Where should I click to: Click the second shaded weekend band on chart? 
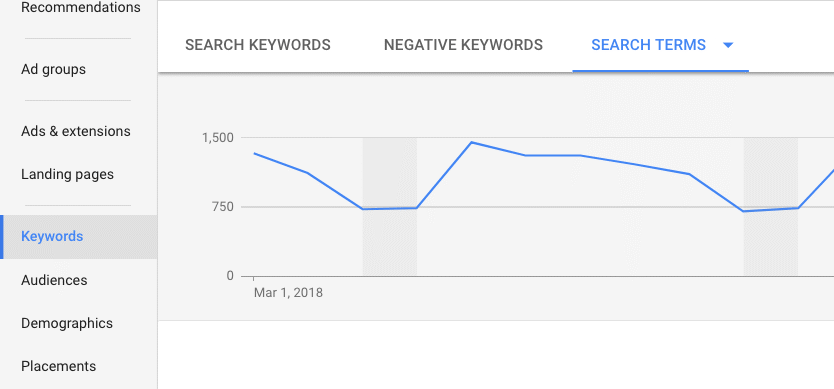point(770,206)
